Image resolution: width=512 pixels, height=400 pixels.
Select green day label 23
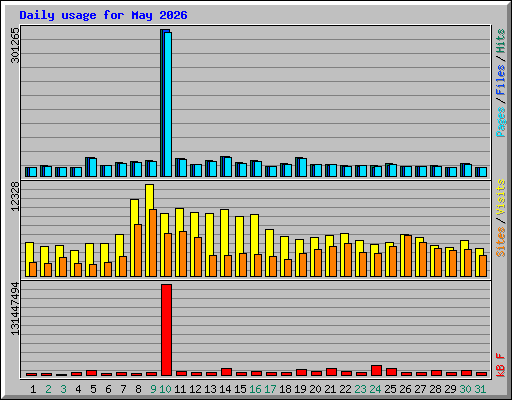click(360, 389)
